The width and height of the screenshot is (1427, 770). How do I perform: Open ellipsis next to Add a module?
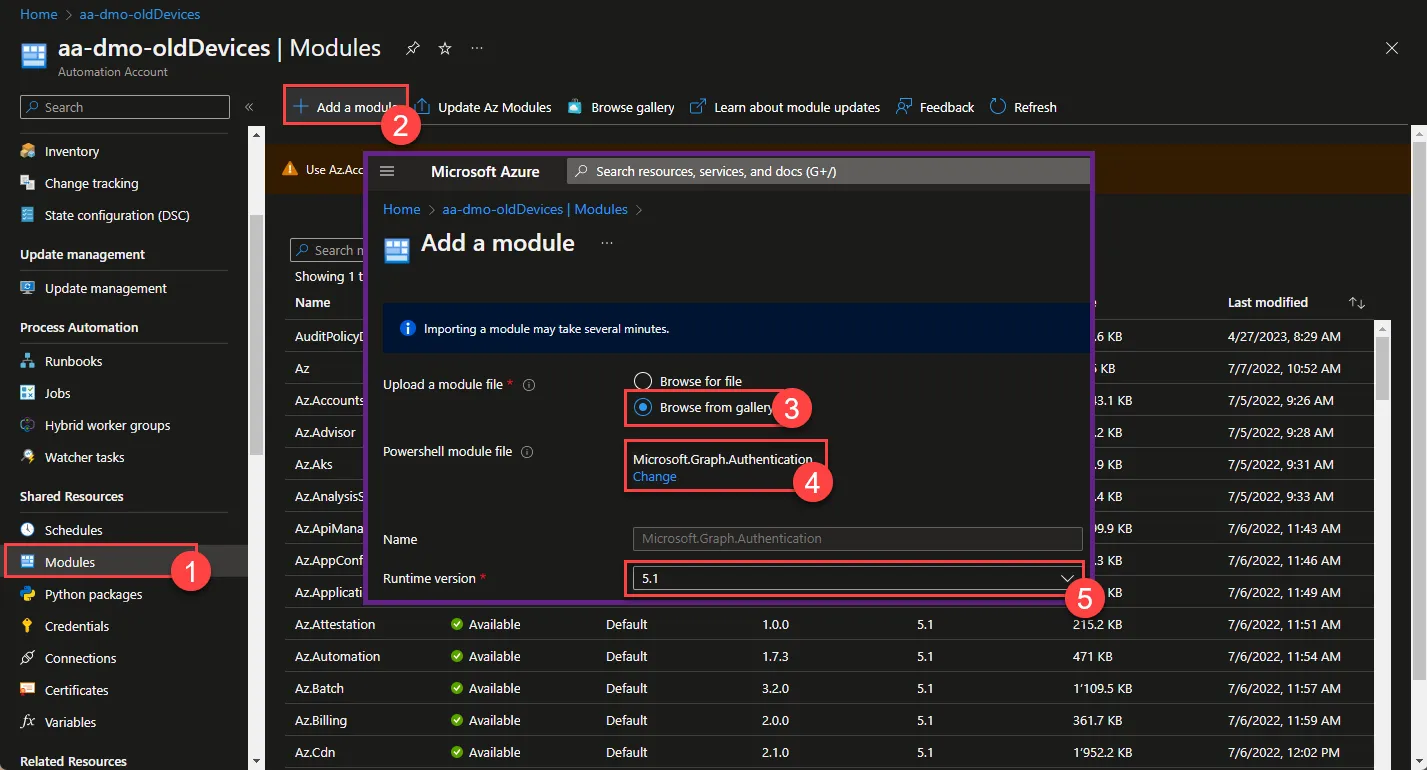pyautogui.click(x=607, y=243)
